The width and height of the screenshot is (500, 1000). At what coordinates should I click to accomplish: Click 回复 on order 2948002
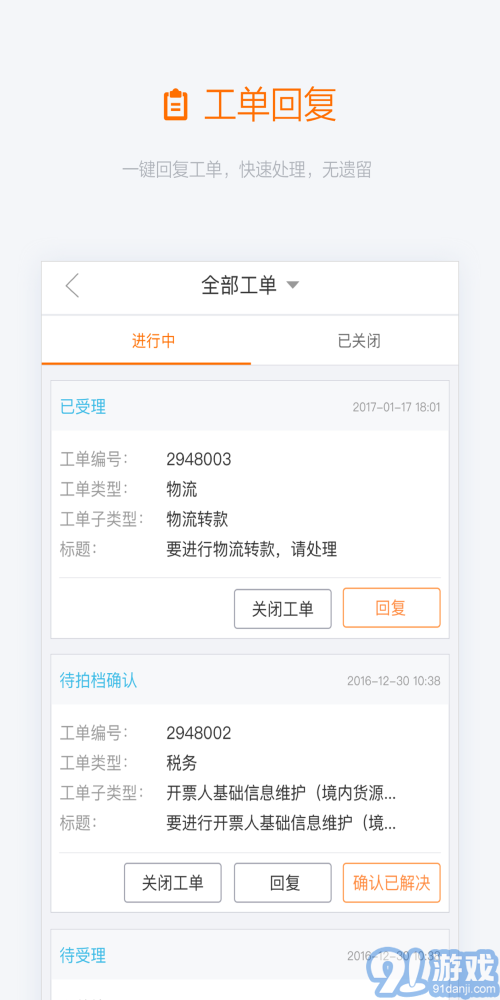283,883
